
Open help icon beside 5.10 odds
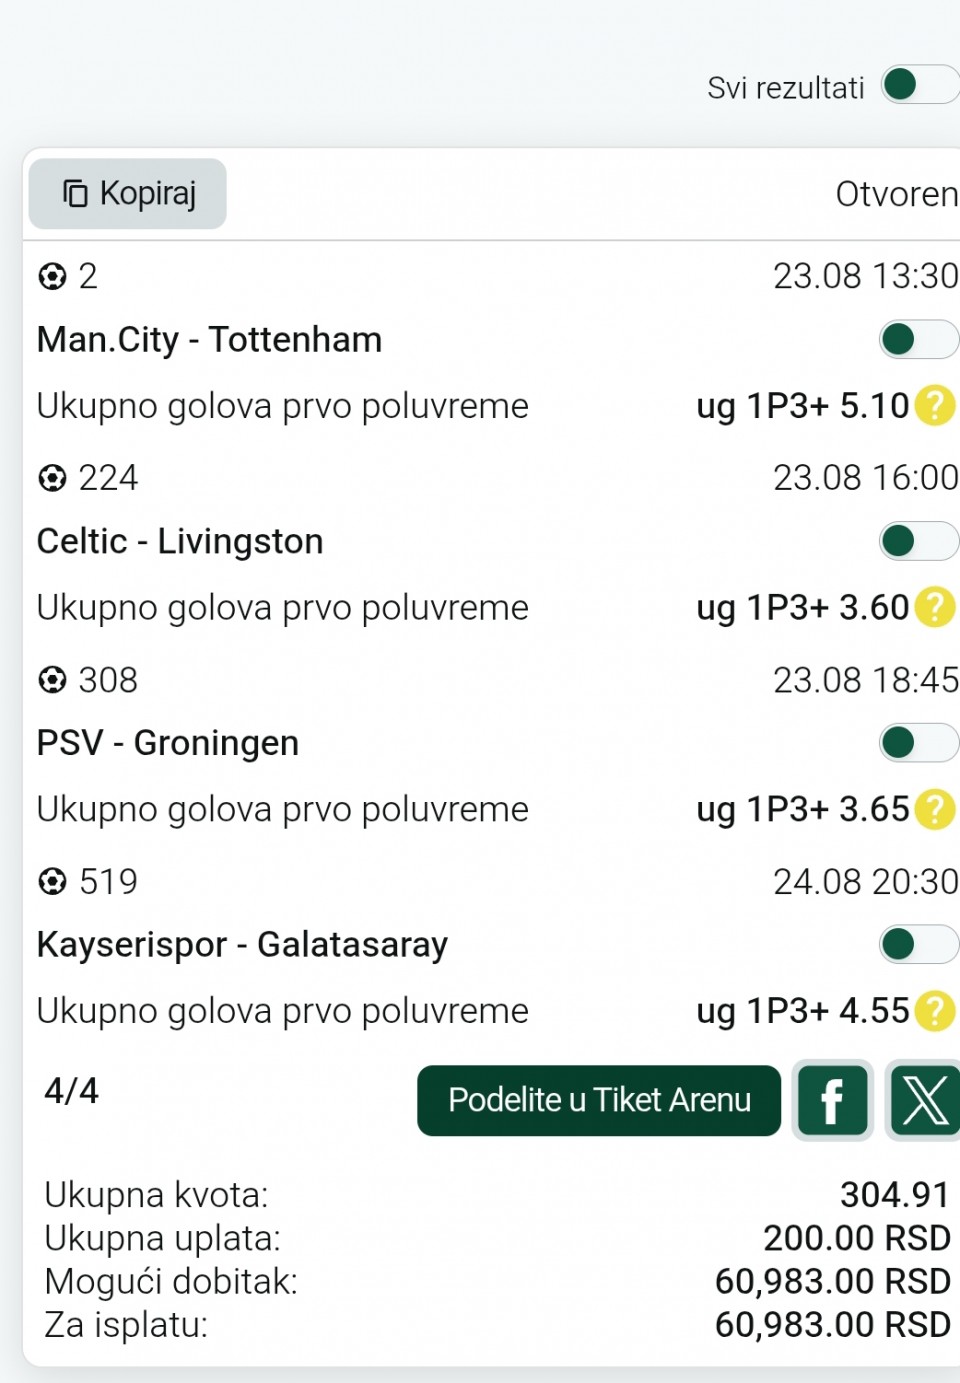point(936,406)
